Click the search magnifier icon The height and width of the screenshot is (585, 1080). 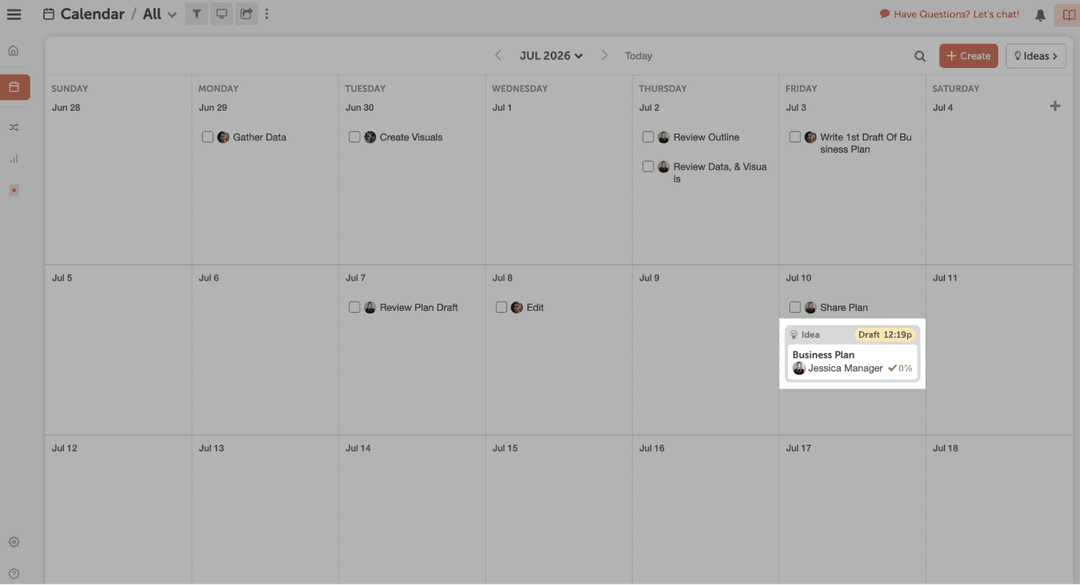pyautogui.click(x=920, y=56)
